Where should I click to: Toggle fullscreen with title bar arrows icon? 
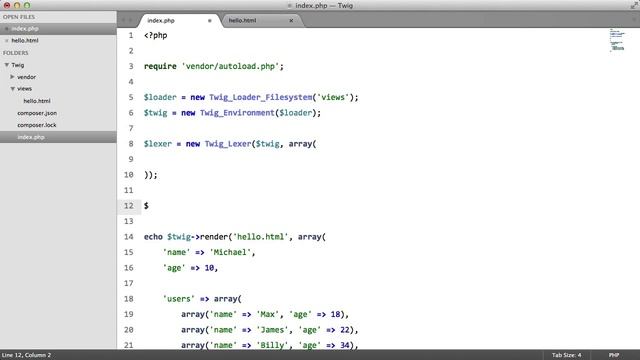pyautogui.click(x=634, y=5)
